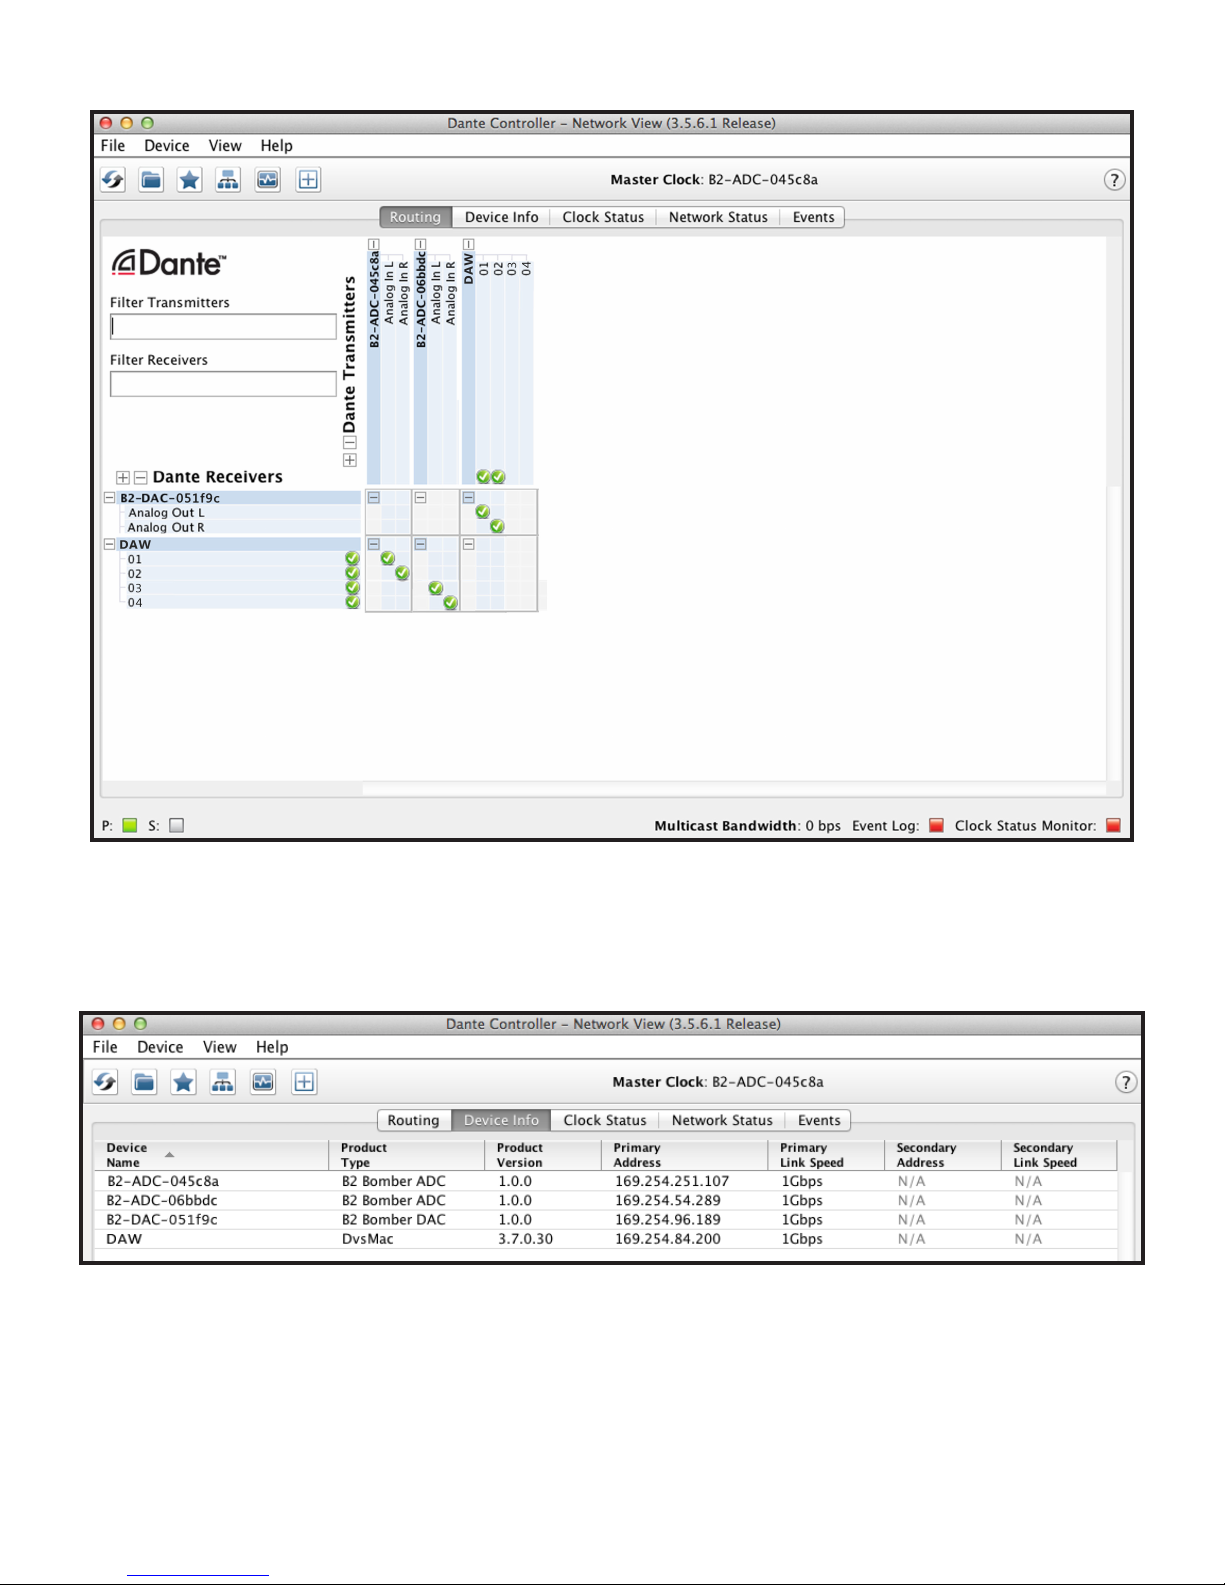Switch to Events tab in Routing view window
1225x1585 pixels.
click(x=813, y=217)
